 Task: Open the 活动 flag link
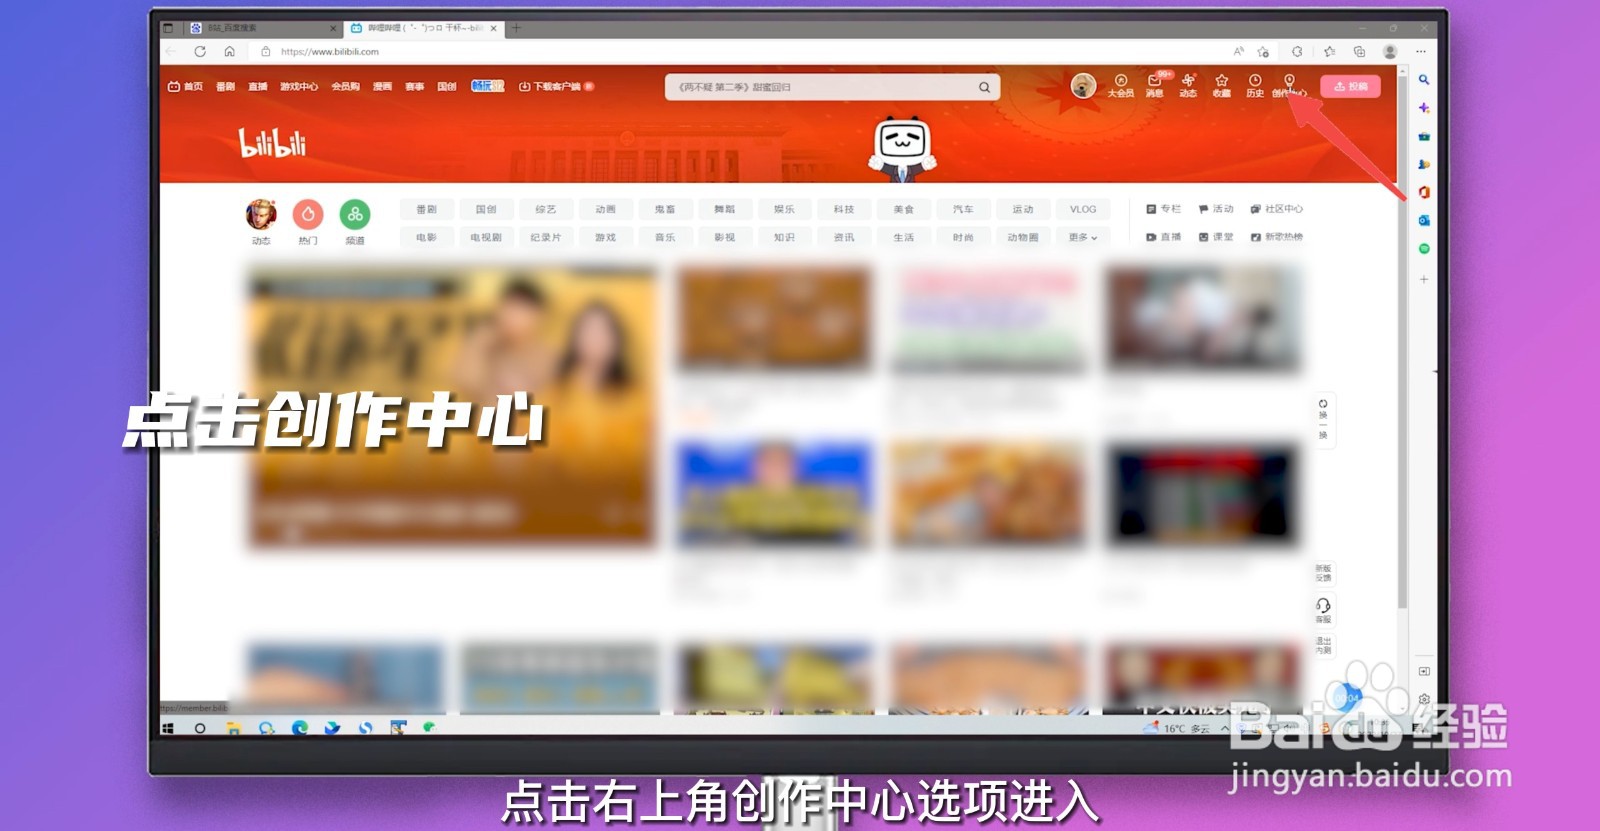(1216, 209)
